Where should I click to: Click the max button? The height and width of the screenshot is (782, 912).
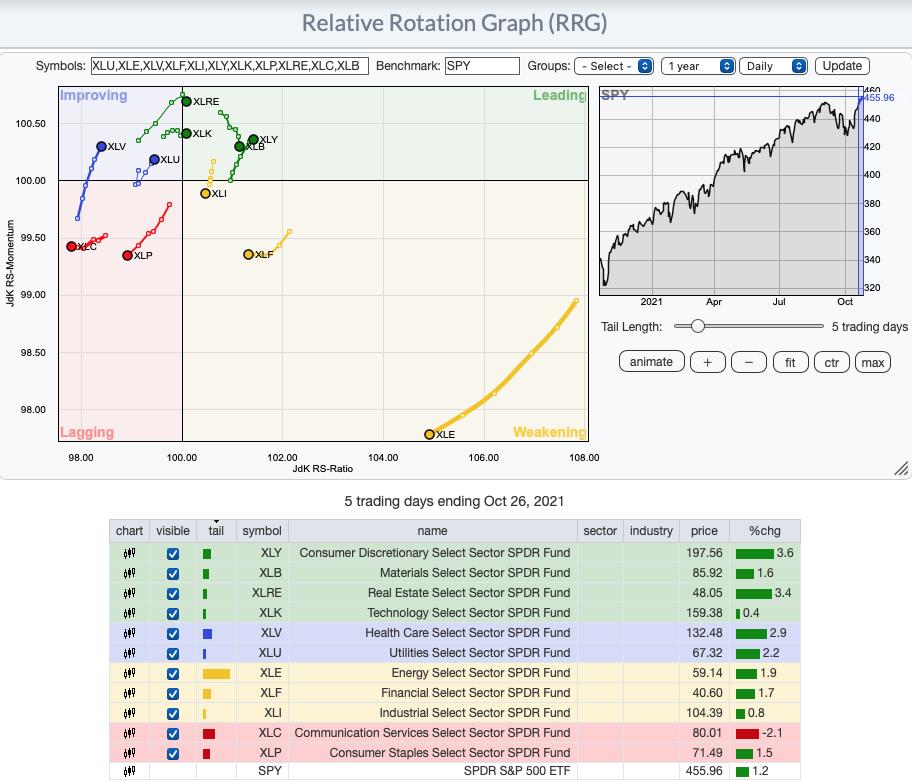pos(872,362)
